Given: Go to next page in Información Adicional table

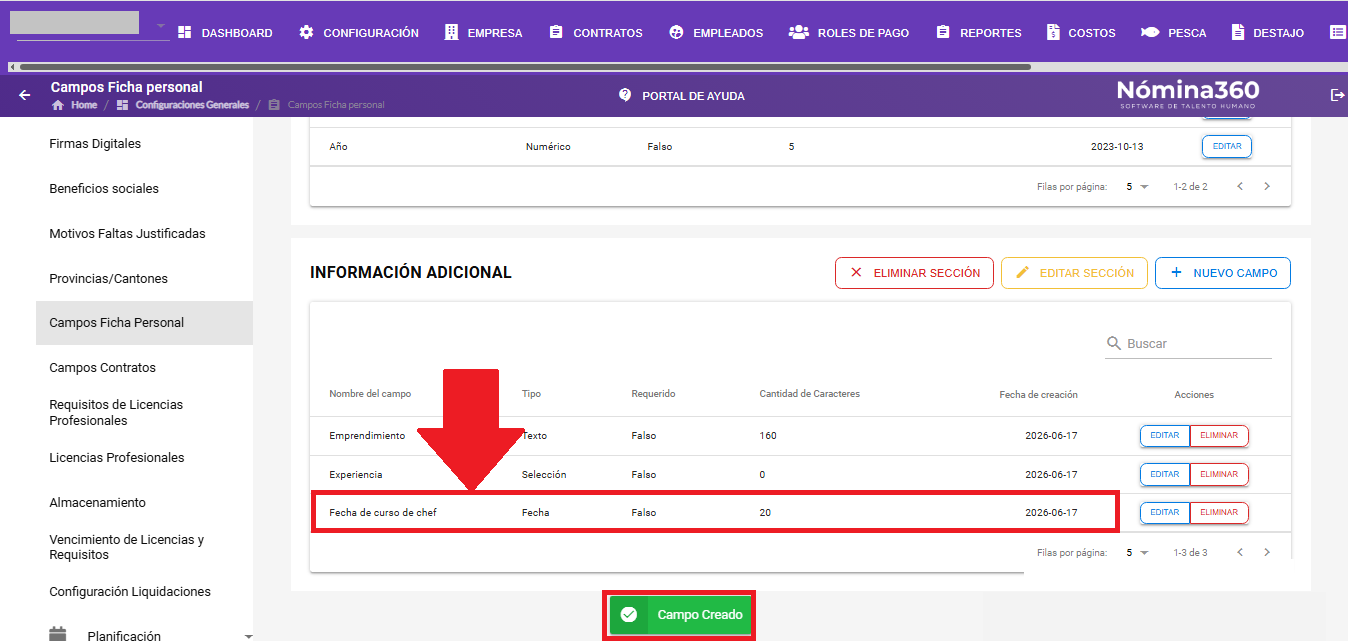Looking at the screenshot, I should [x=1267, y=552].
